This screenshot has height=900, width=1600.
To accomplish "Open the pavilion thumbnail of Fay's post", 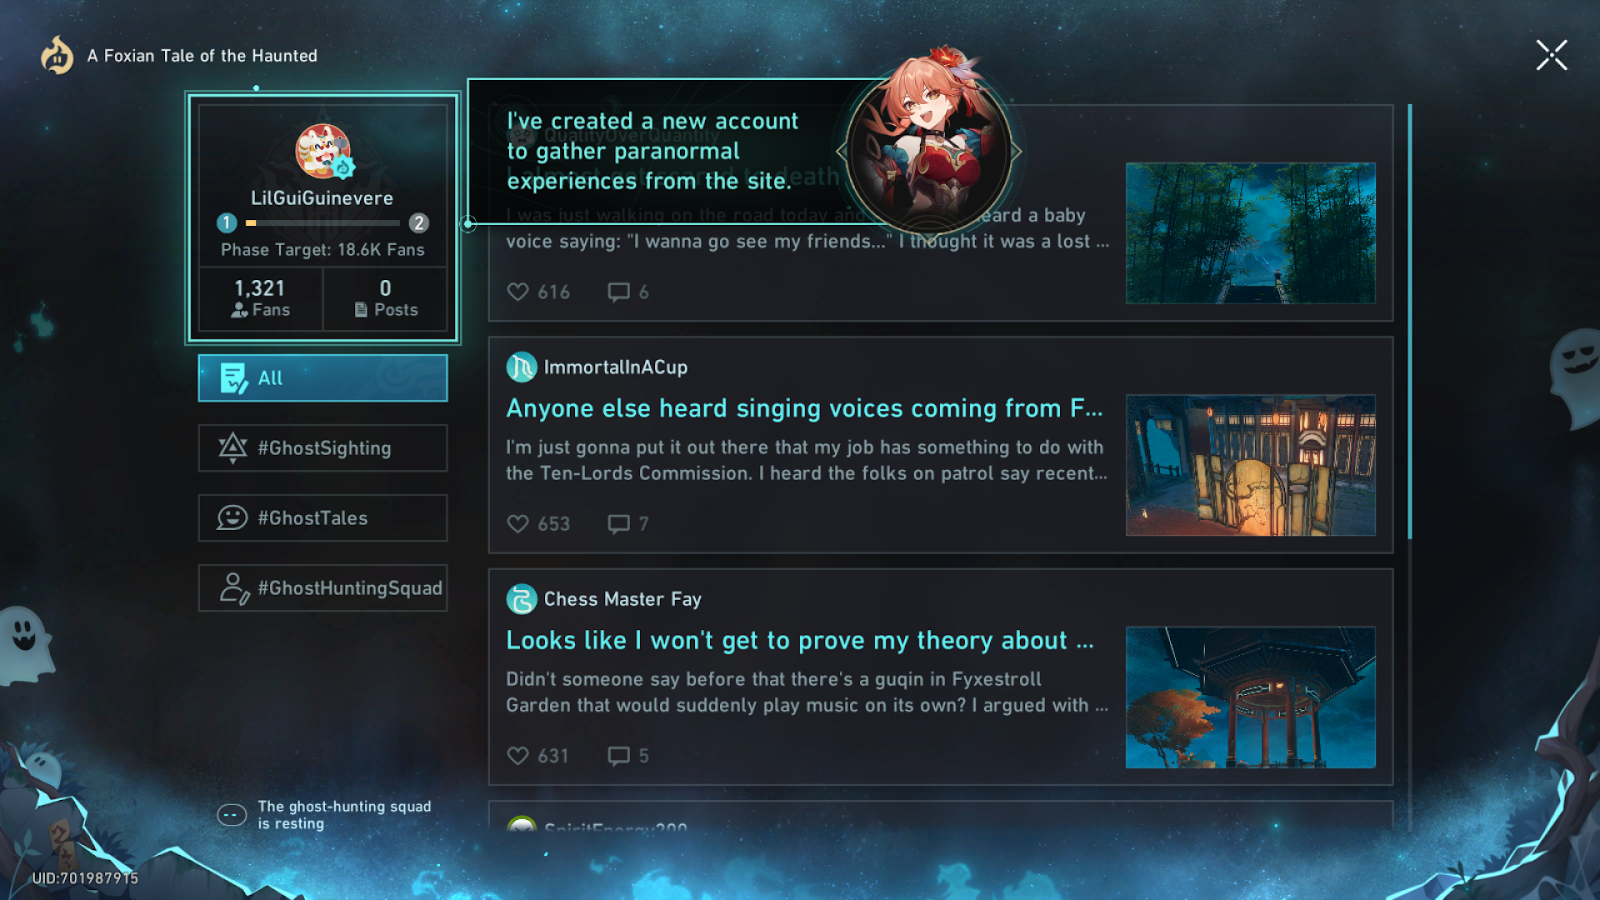I will (x=1251, y=697).
